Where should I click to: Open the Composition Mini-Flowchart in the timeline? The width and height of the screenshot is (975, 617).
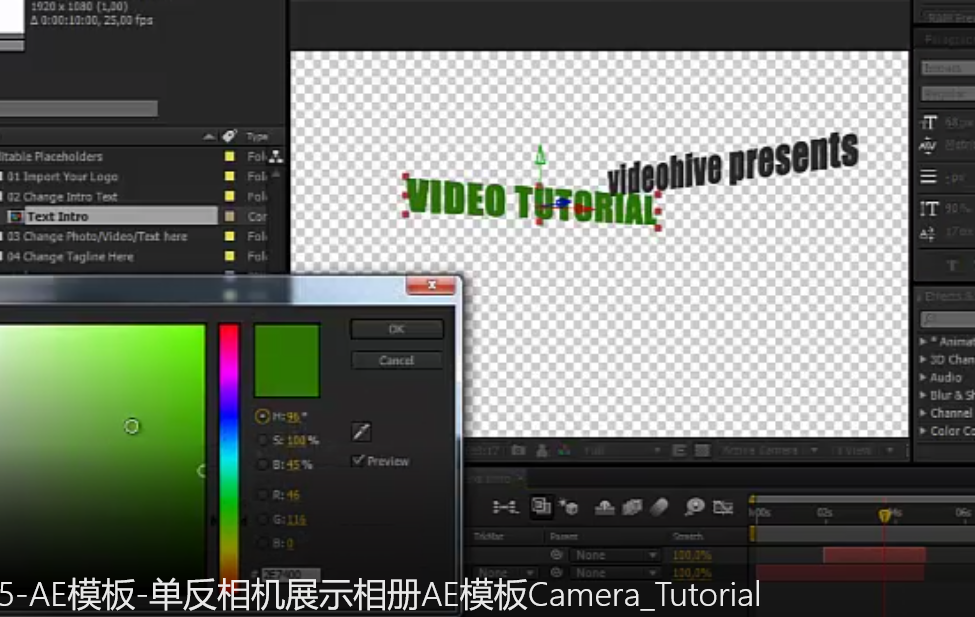505,508
